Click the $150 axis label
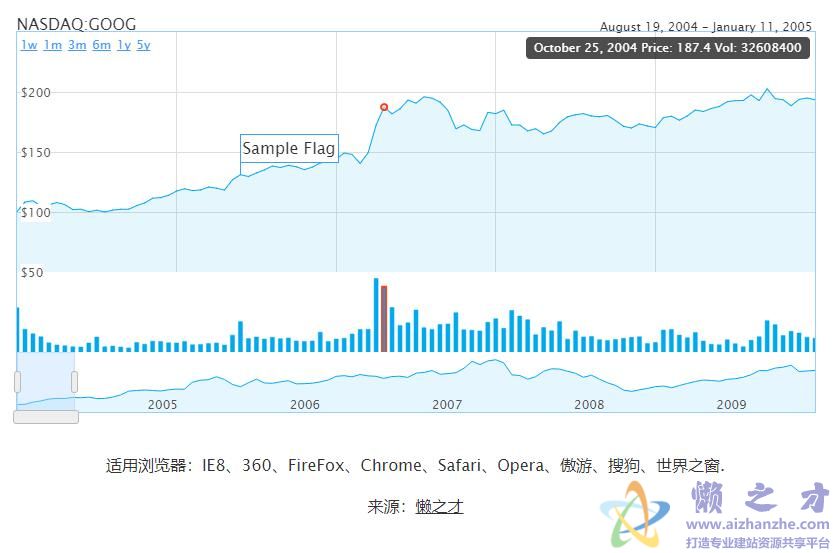The height and width of the screenshot is (553, 839). click(x=36, y=153)
